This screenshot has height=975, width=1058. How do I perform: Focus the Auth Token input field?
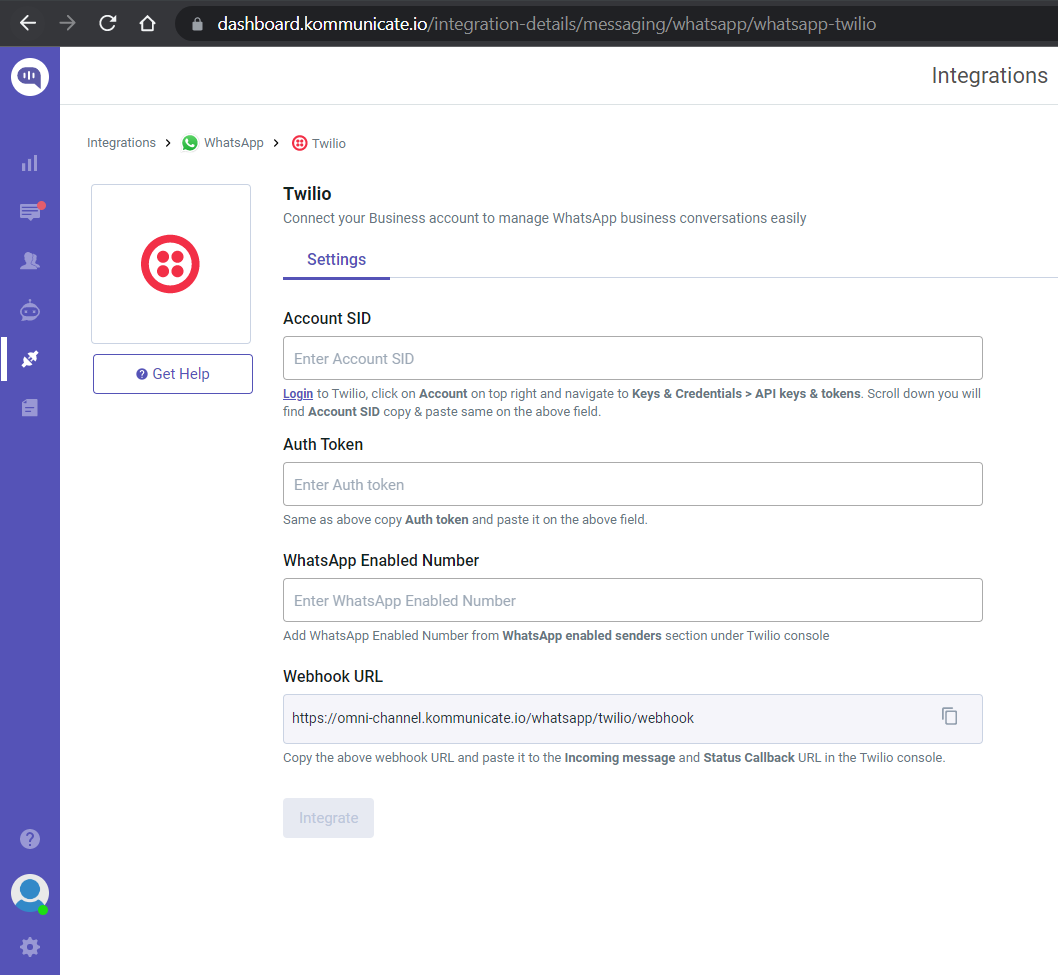pos(633,484)
